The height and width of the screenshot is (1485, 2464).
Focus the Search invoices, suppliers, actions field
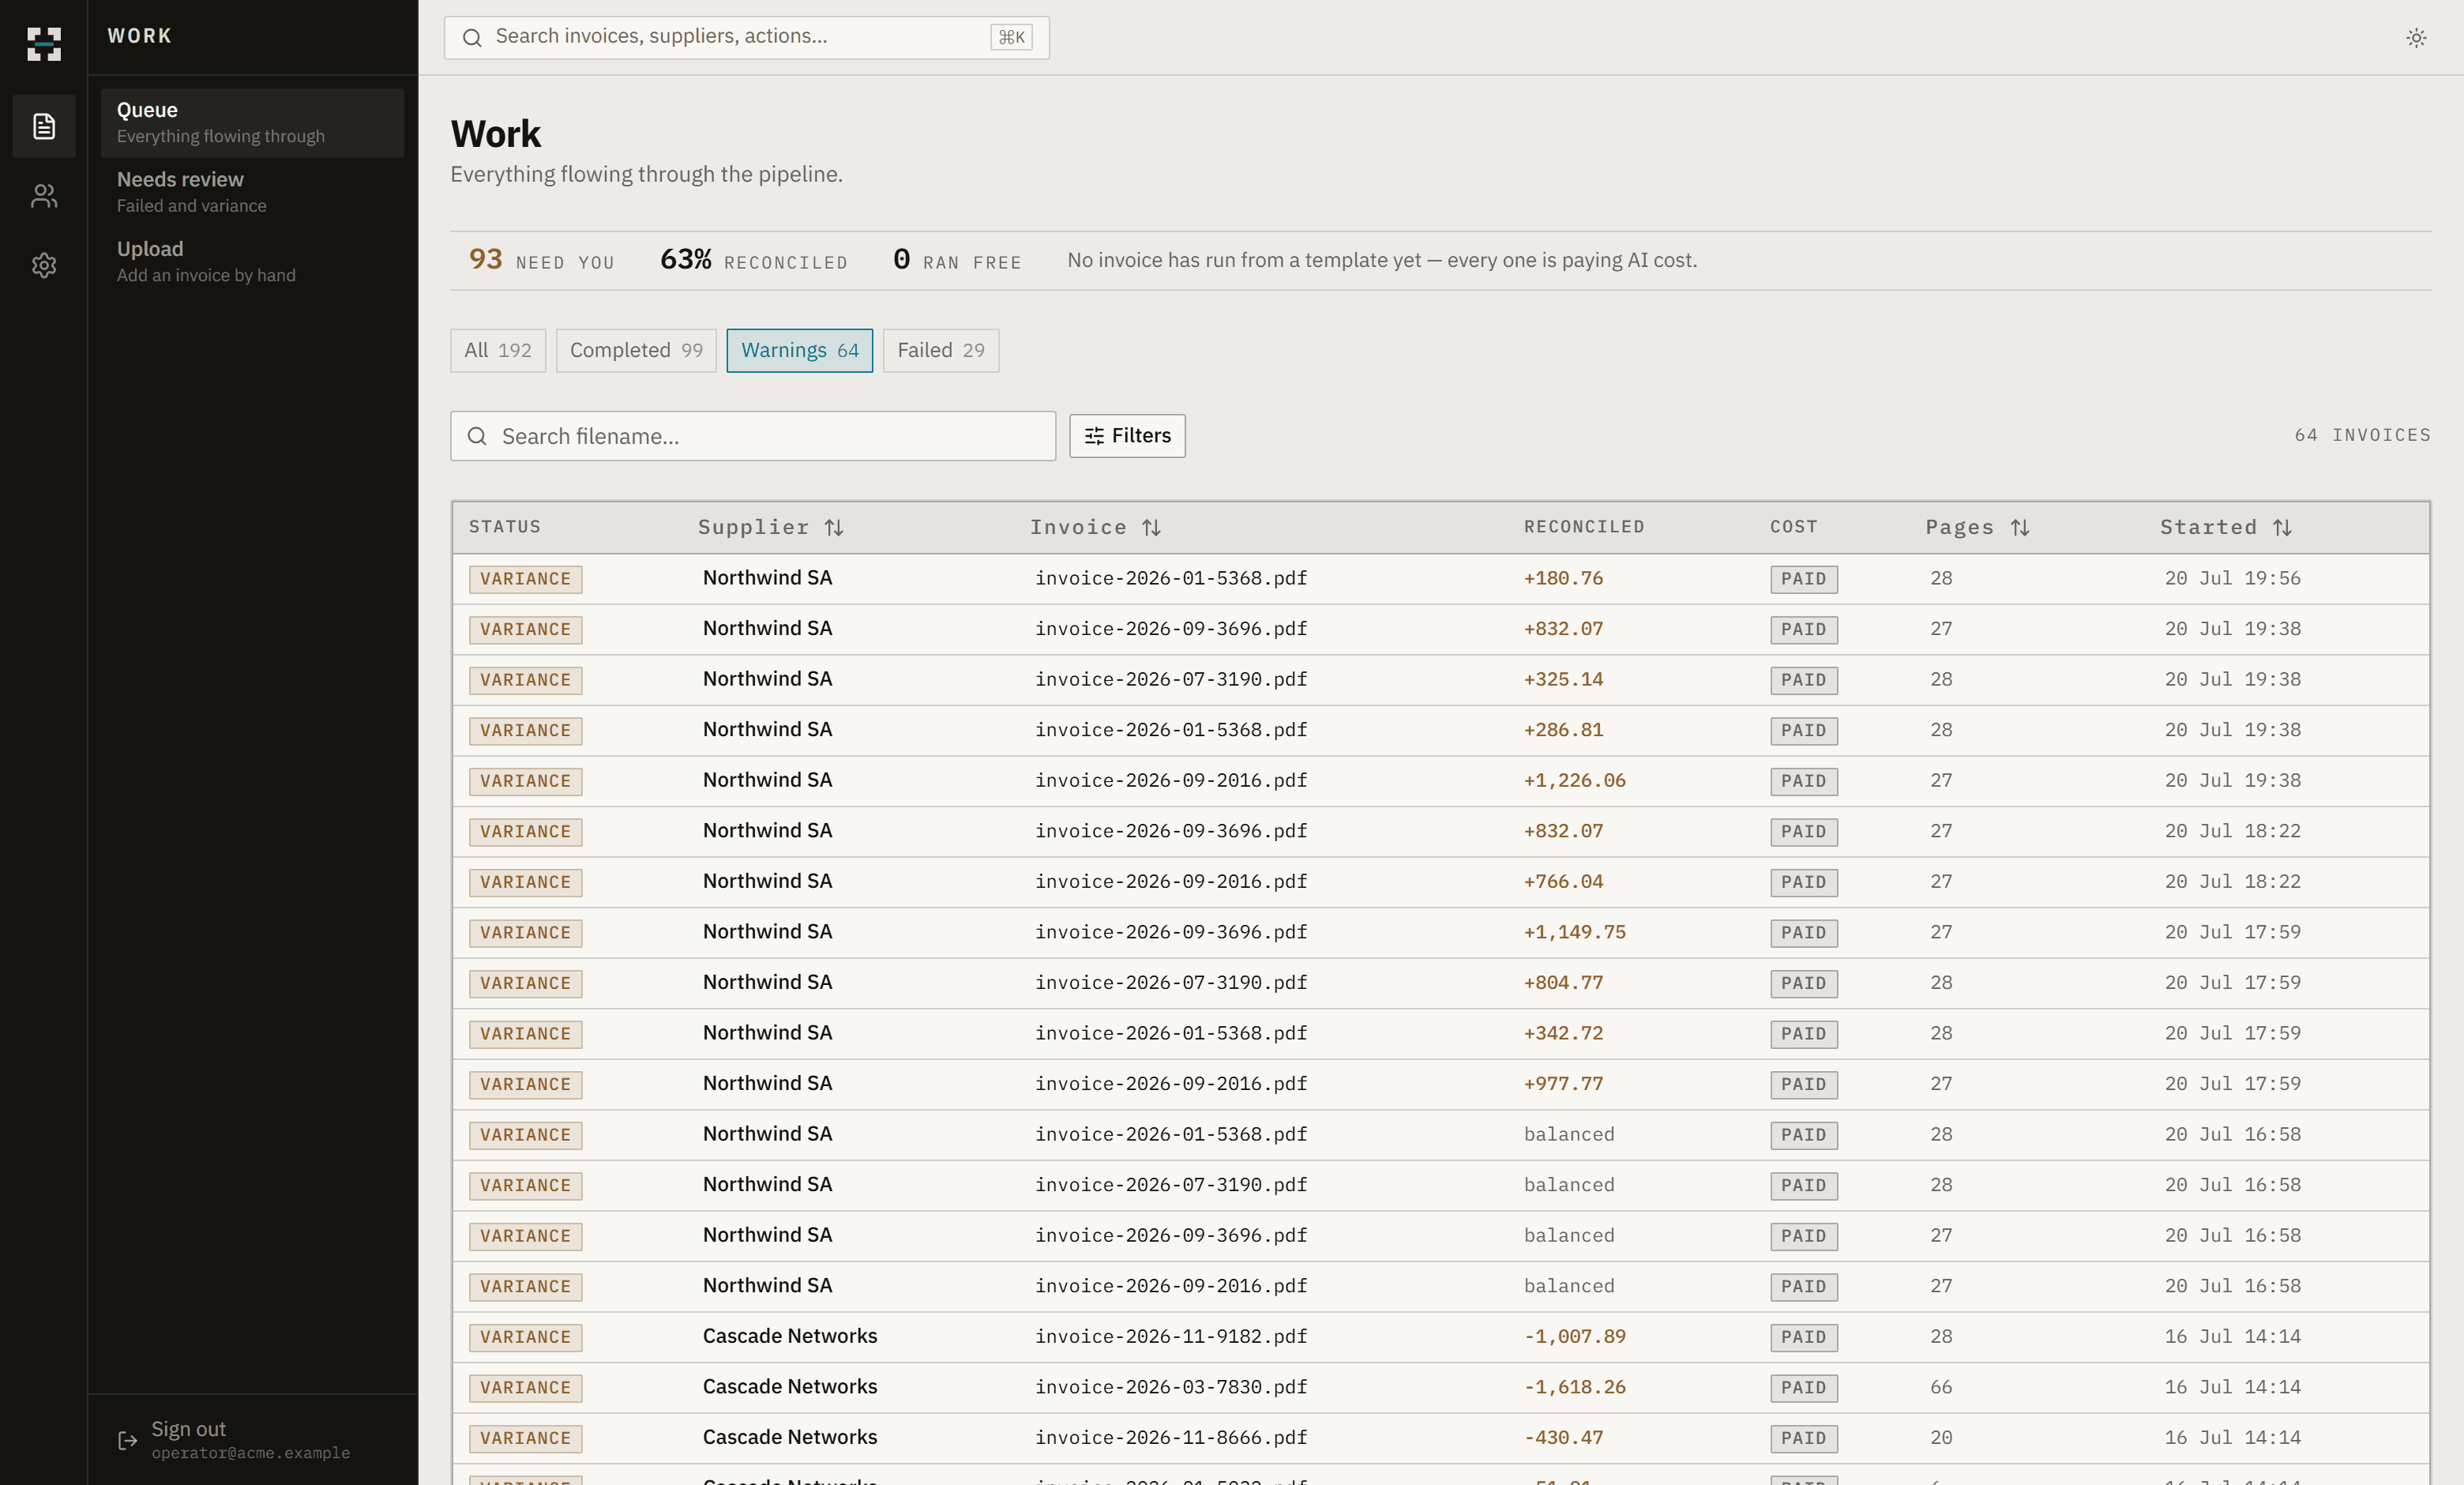coord(746,38)
